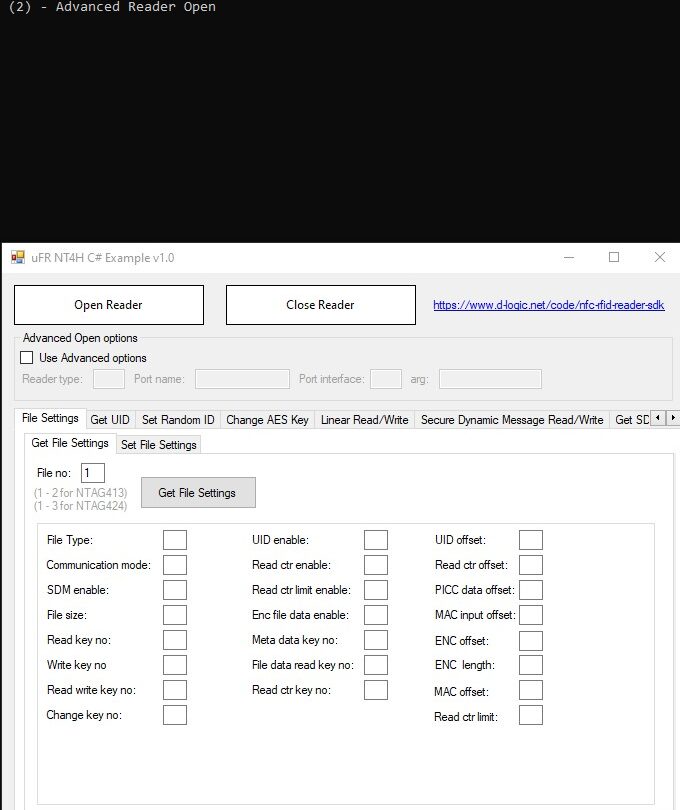Click the File Type value box
Screen dimensions: 680x810
click(175, 540)
